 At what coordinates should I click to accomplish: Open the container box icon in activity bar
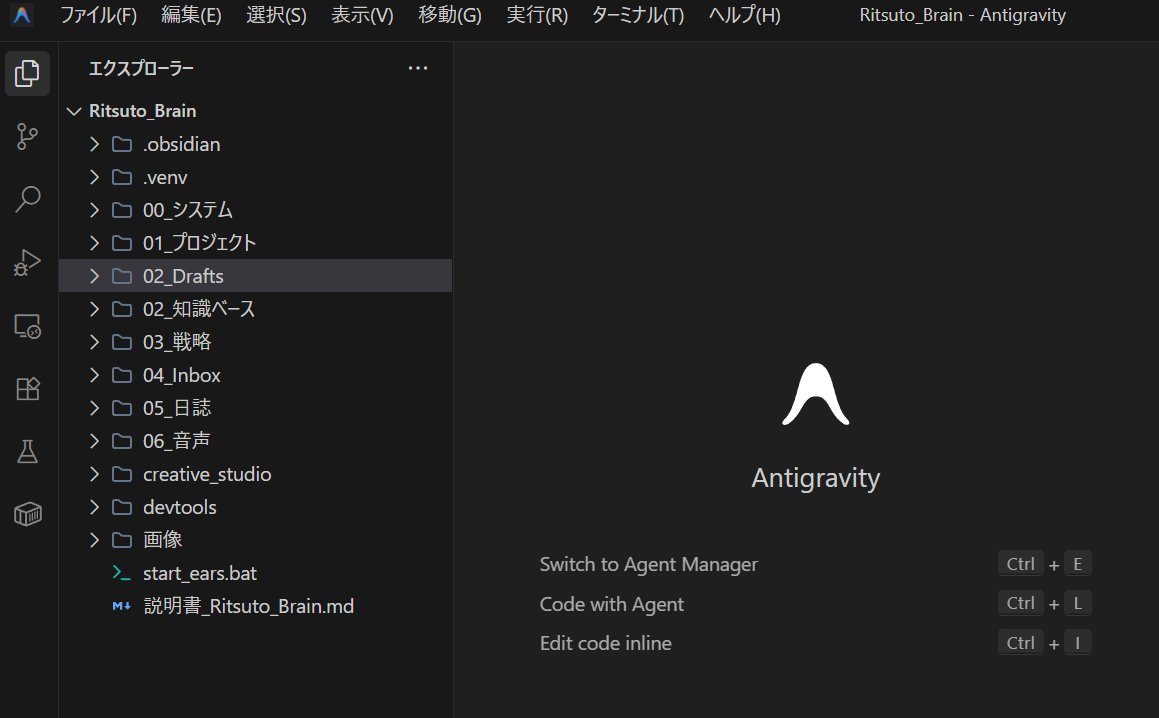tap(27, 514)
